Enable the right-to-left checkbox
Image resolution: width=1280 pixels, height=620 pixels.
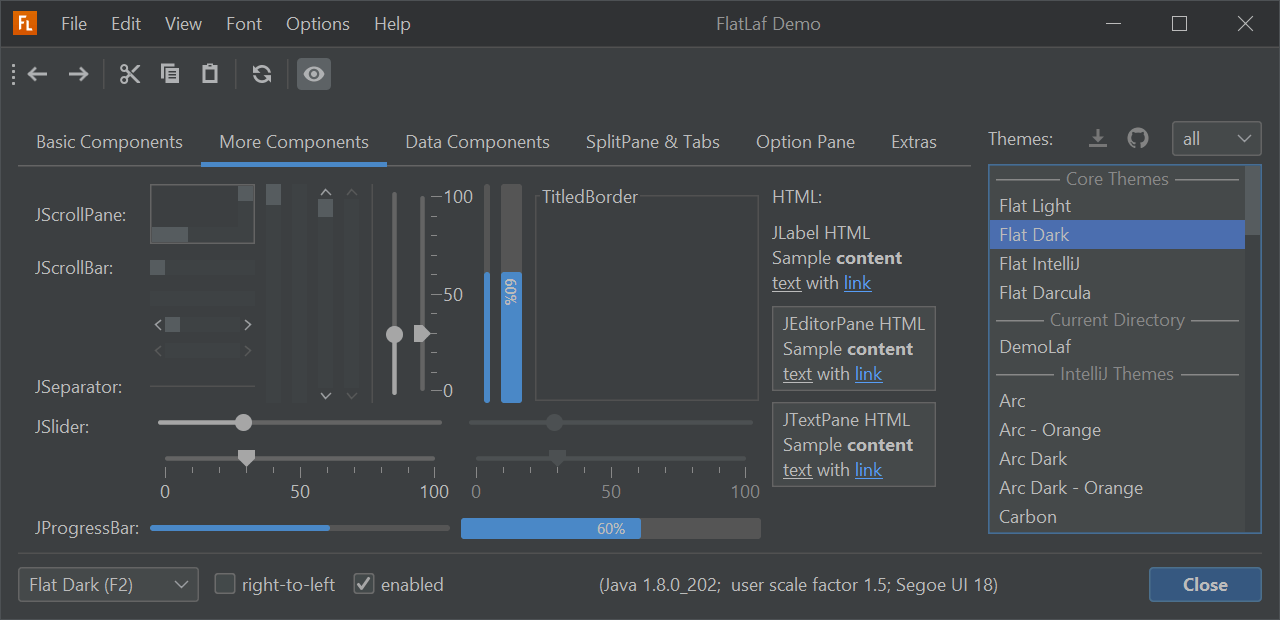click(x=225, y=584)
